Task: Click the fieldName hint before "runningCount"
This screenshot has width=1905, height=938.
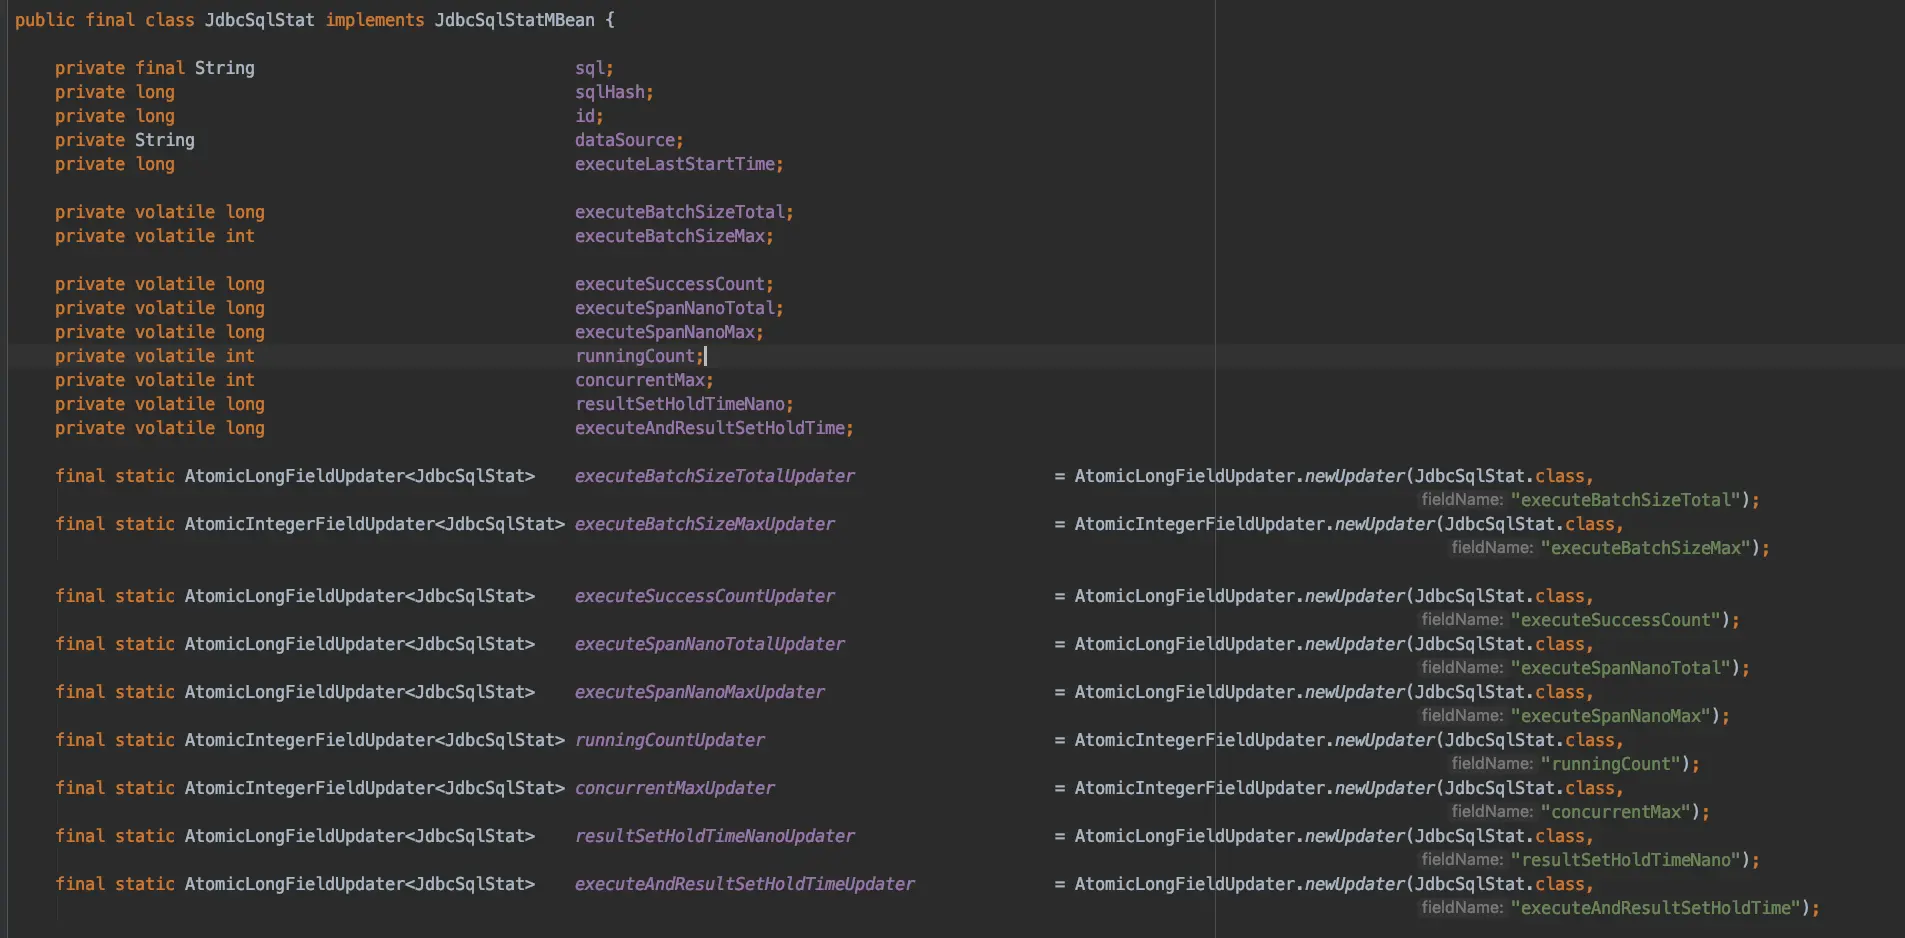Action: click(x=1492, y=764)
